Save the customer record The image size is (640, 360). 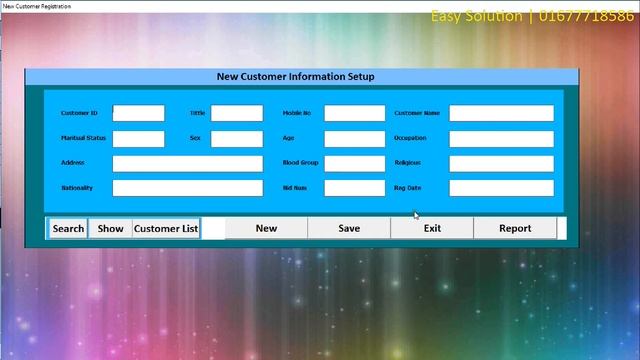[349, 228]
